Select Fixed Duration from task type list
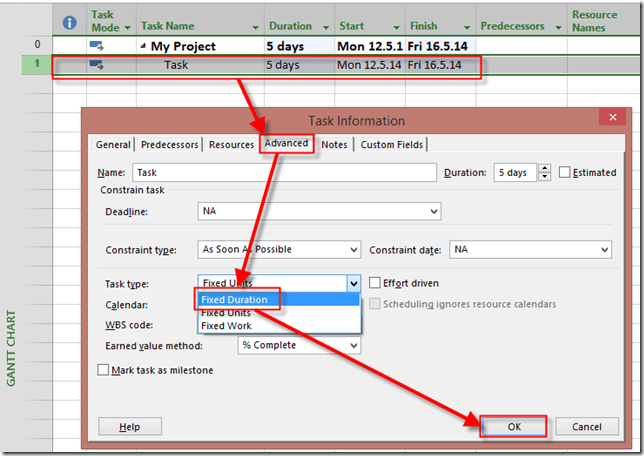This screenshot has width=644, height=456. [x=238, y=299]
